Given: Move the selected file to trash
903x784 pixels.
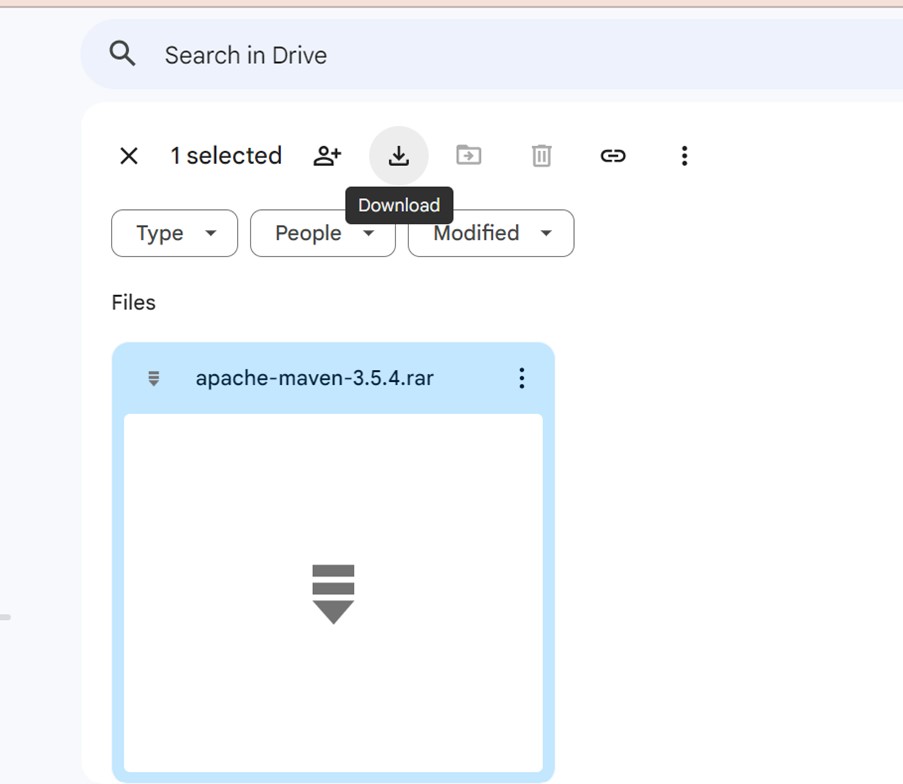Looking at the screenshot, I should click(x=541, y=155).
